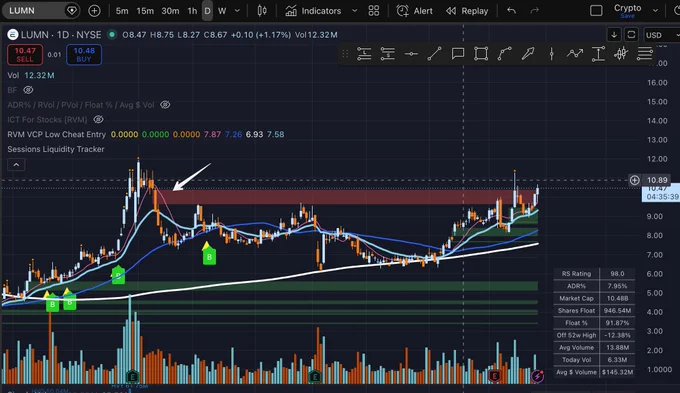Expand the timeframe interval dropdown

pos(237,11)
